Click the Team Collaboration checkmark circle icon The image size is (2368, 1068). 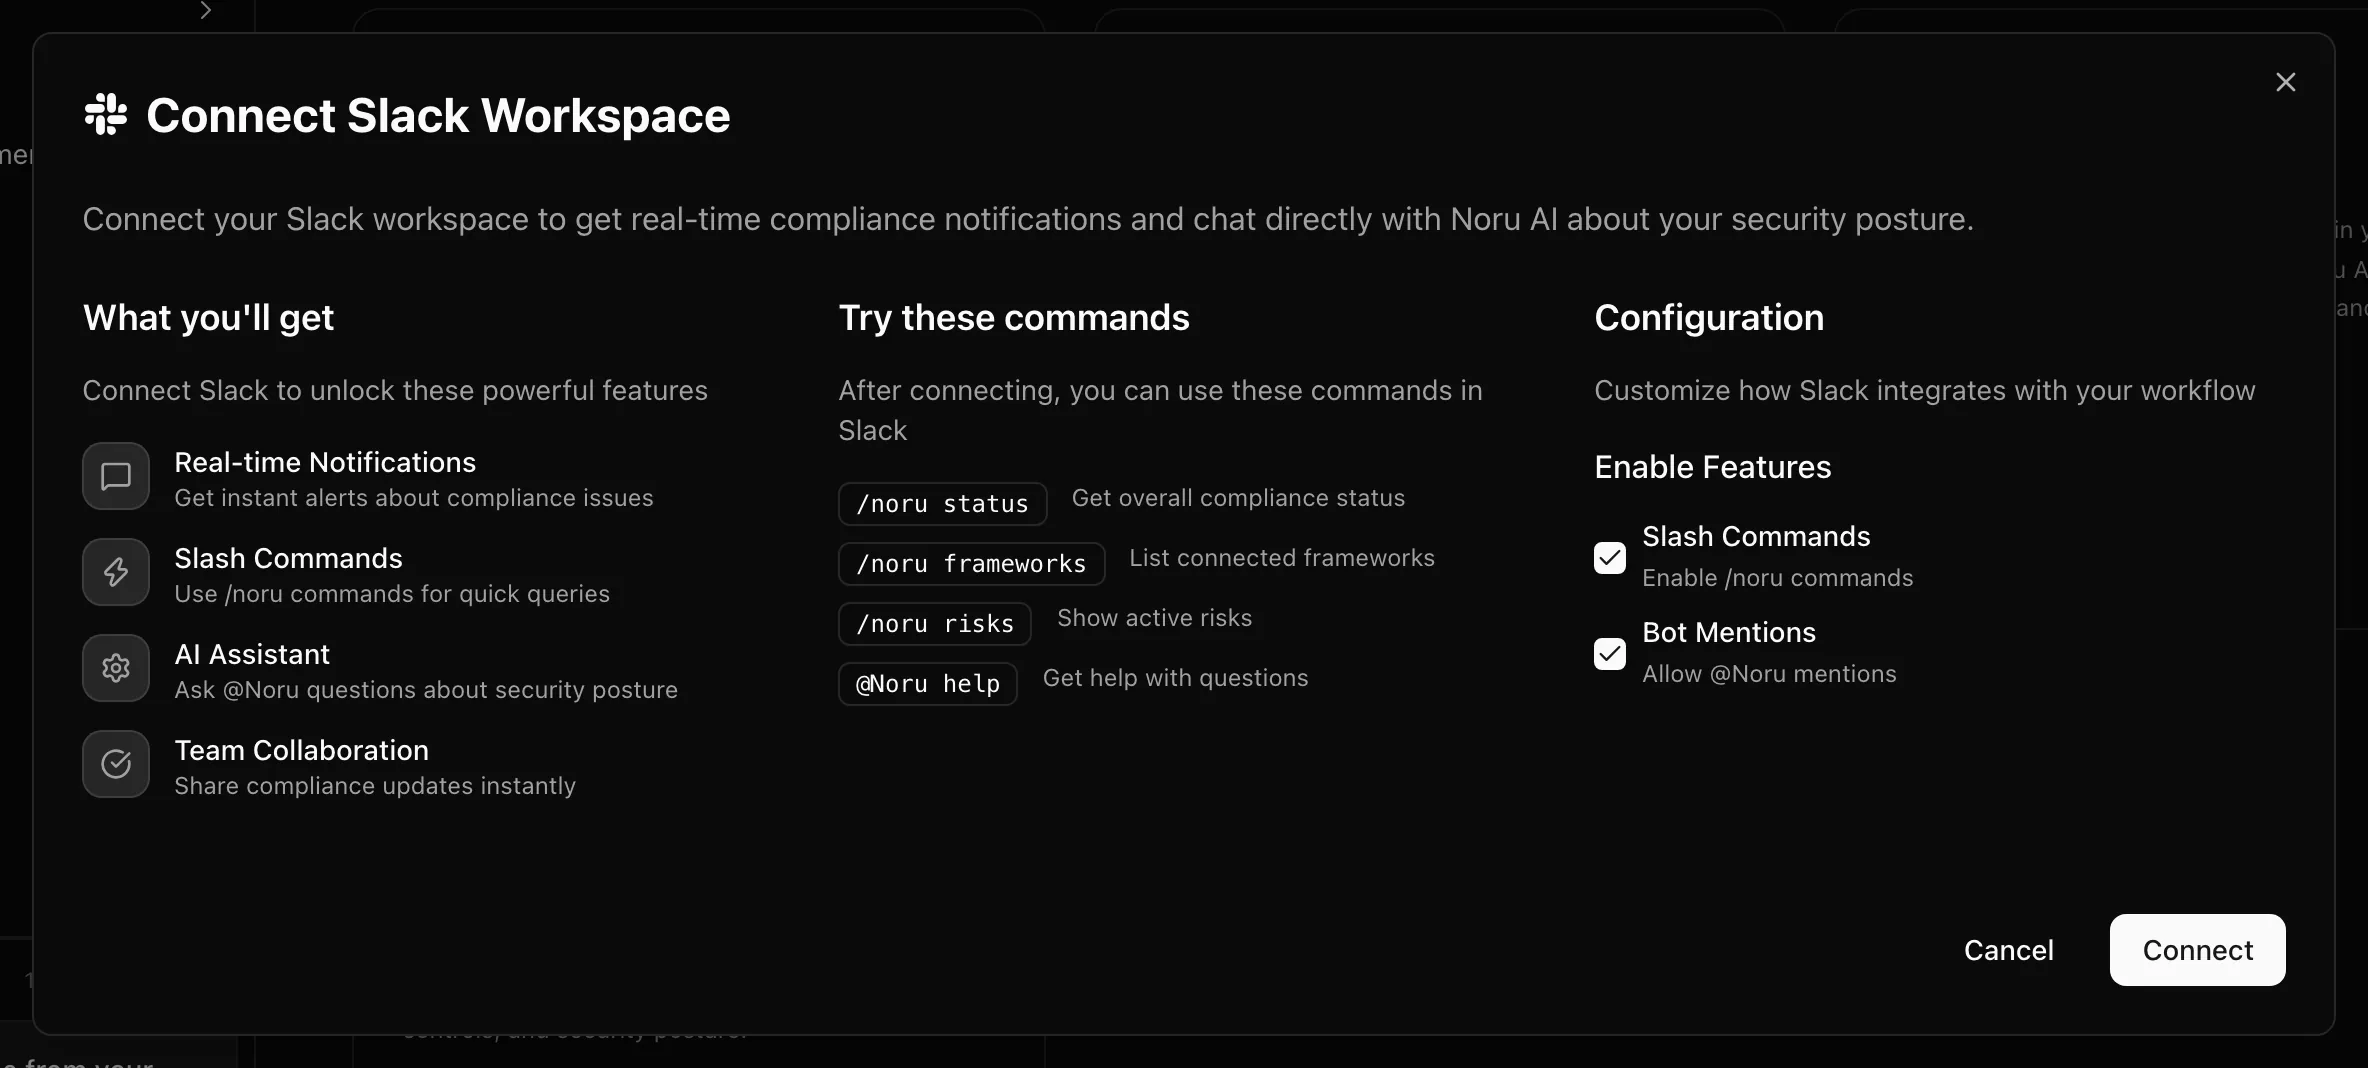click(x=116, y=764)
